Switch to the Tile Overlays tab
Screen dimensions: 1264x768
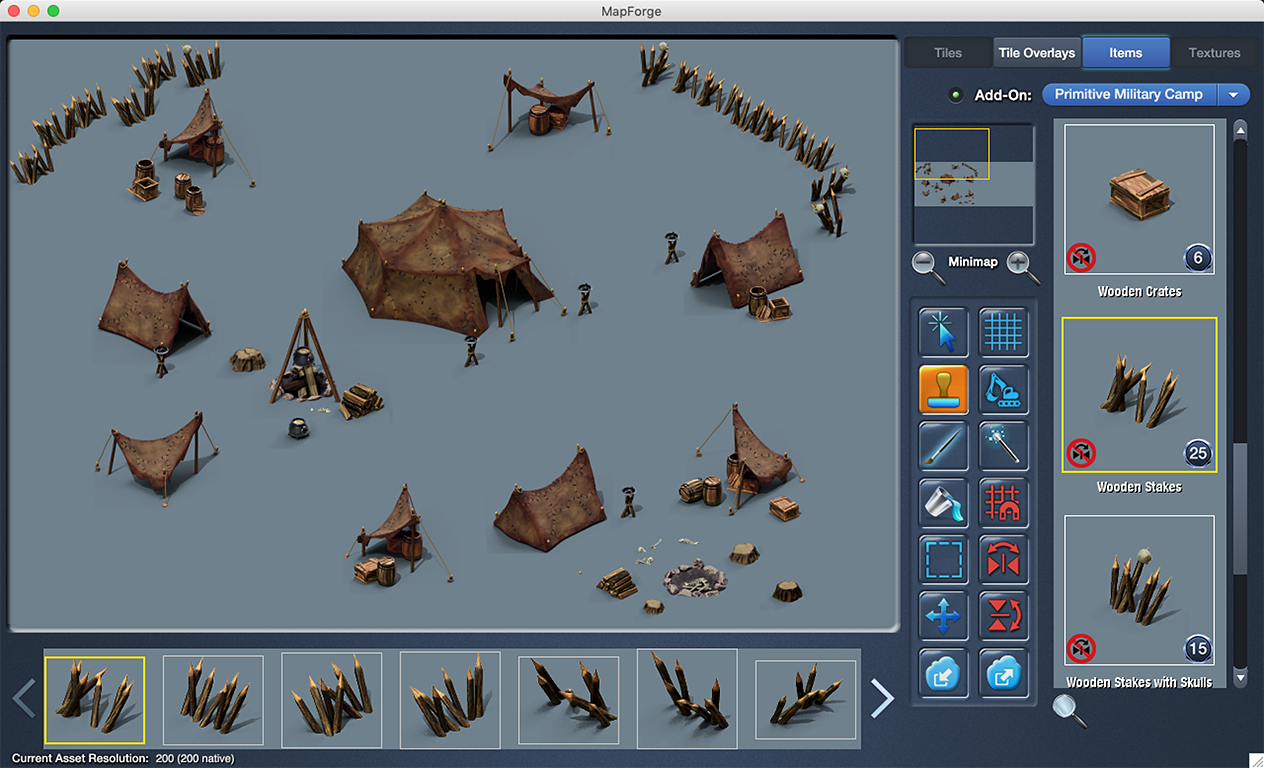(1037, 53)
